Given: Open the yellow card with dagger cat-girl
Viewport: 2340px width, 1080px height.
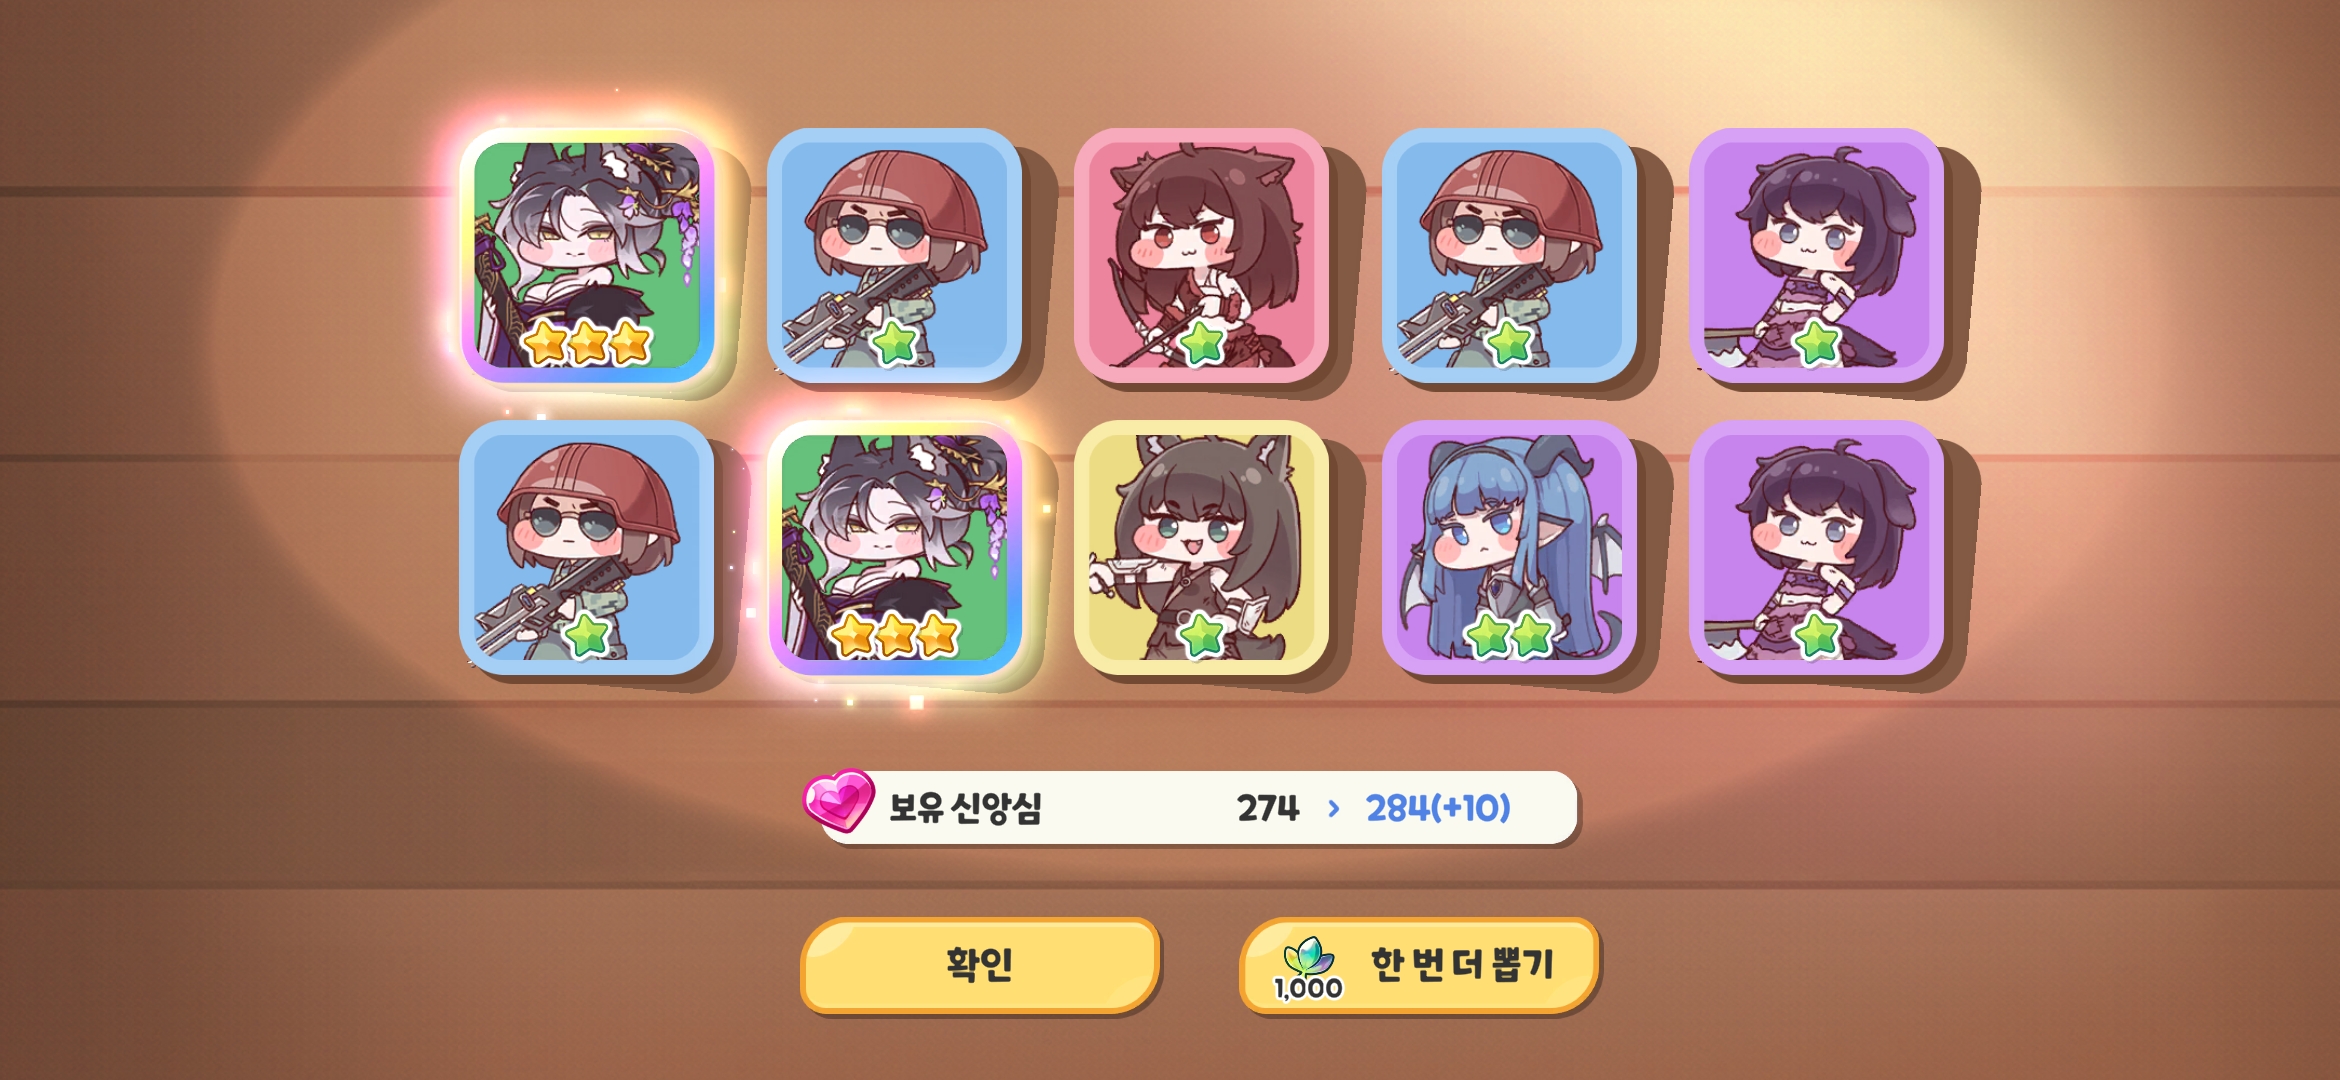Looking at the screenshot, I should pyautogui.click(x=1201, y=547).
